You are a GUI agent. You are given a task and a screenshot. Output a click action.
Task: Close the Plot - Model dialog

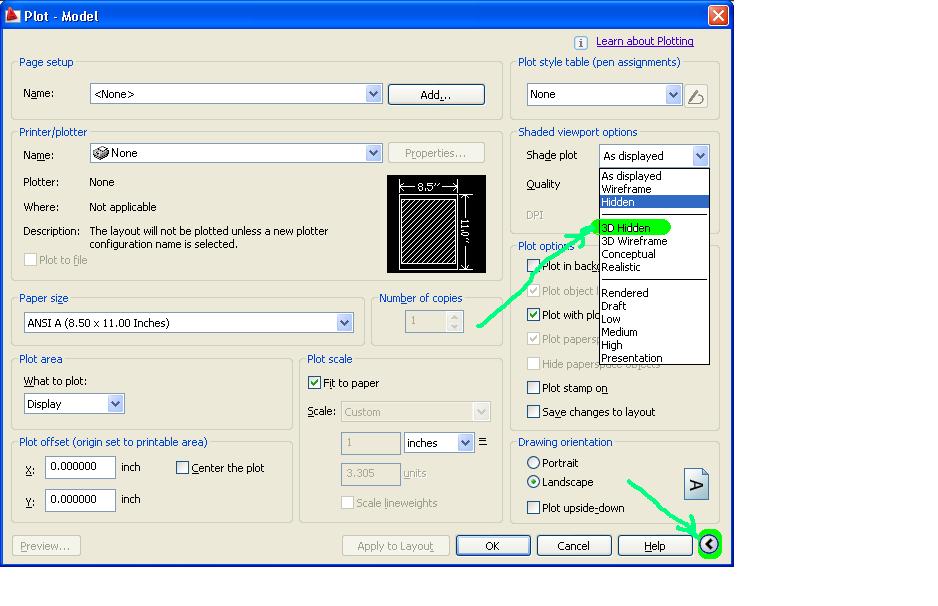tap(718, 15)
